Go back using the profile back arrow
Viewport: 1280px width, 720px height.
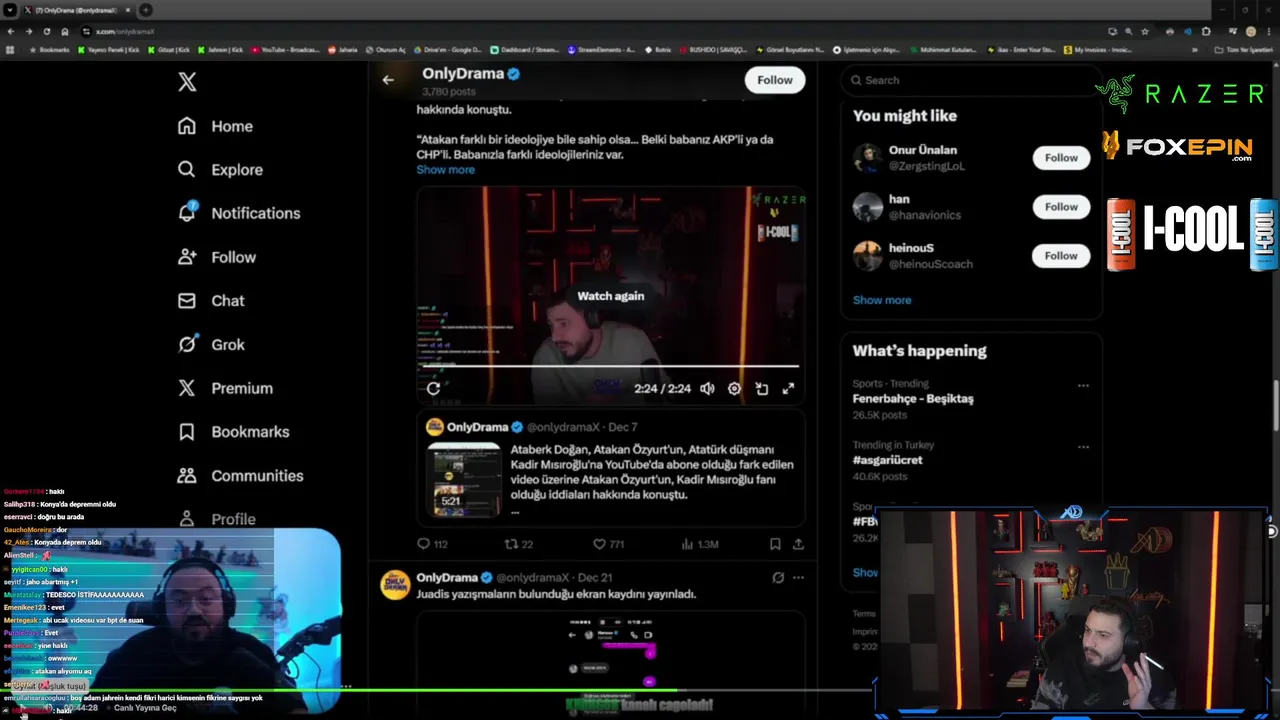click(388, 80)
